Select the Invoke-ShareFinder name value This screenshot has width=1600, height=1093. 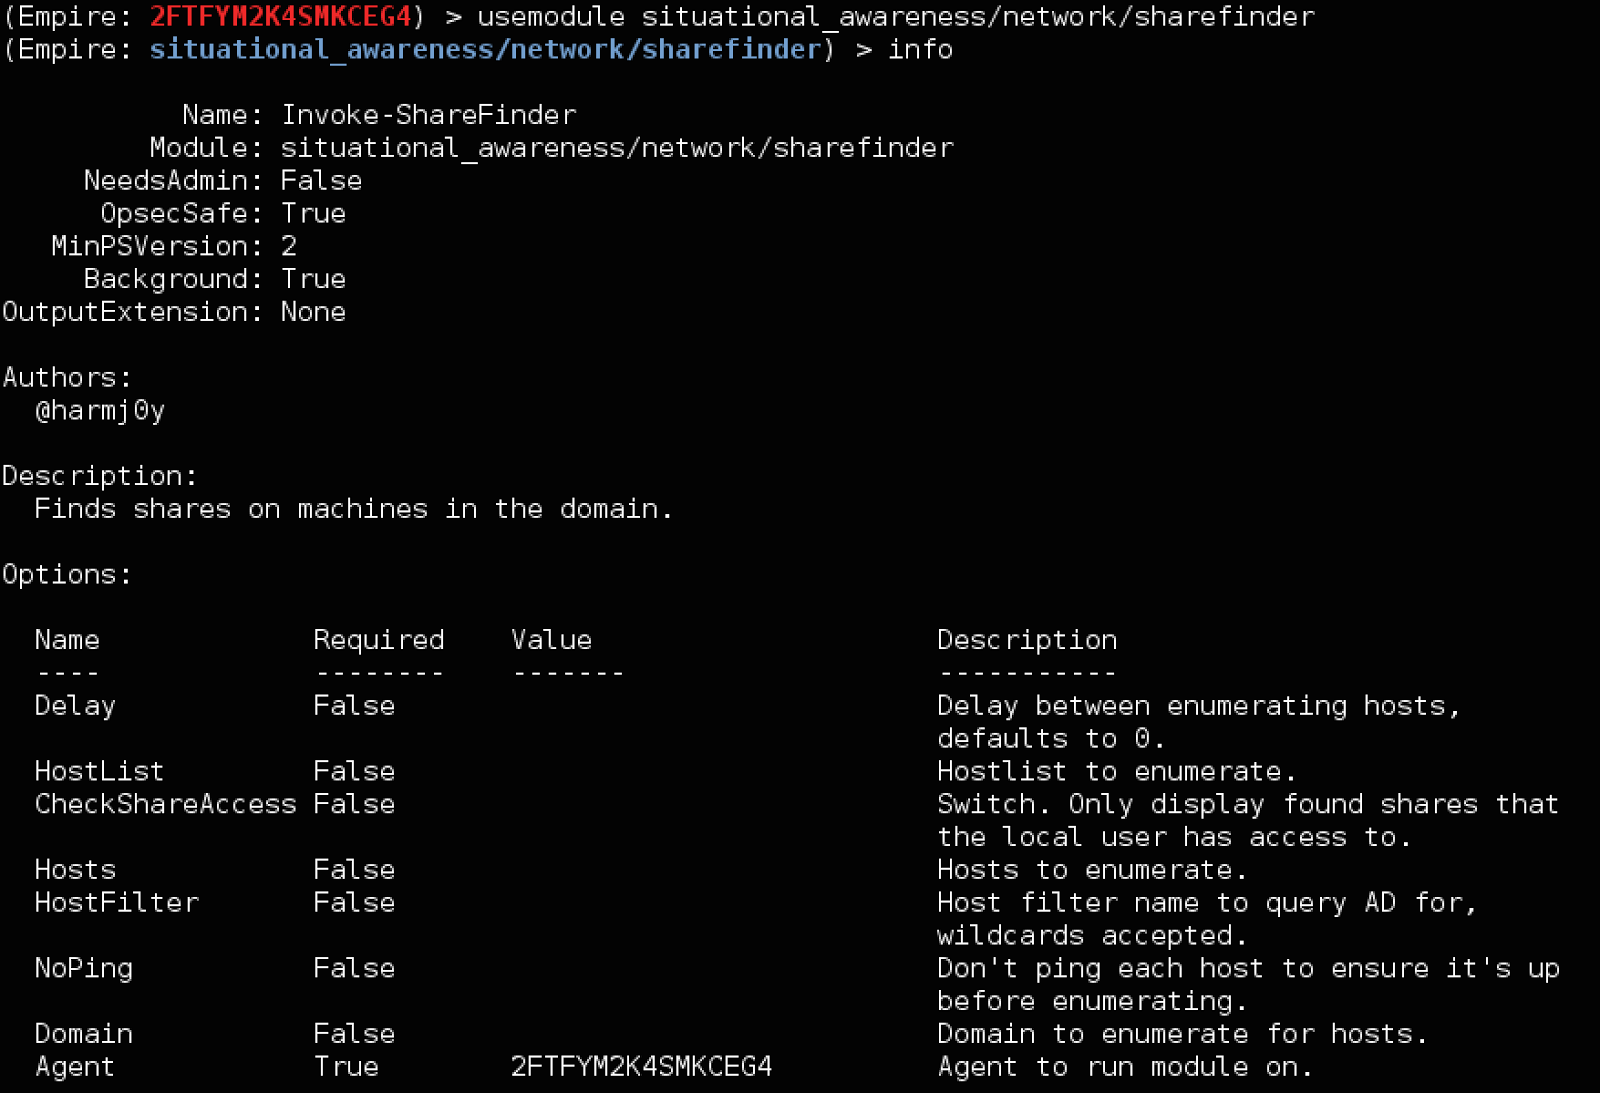coord(429,115)
